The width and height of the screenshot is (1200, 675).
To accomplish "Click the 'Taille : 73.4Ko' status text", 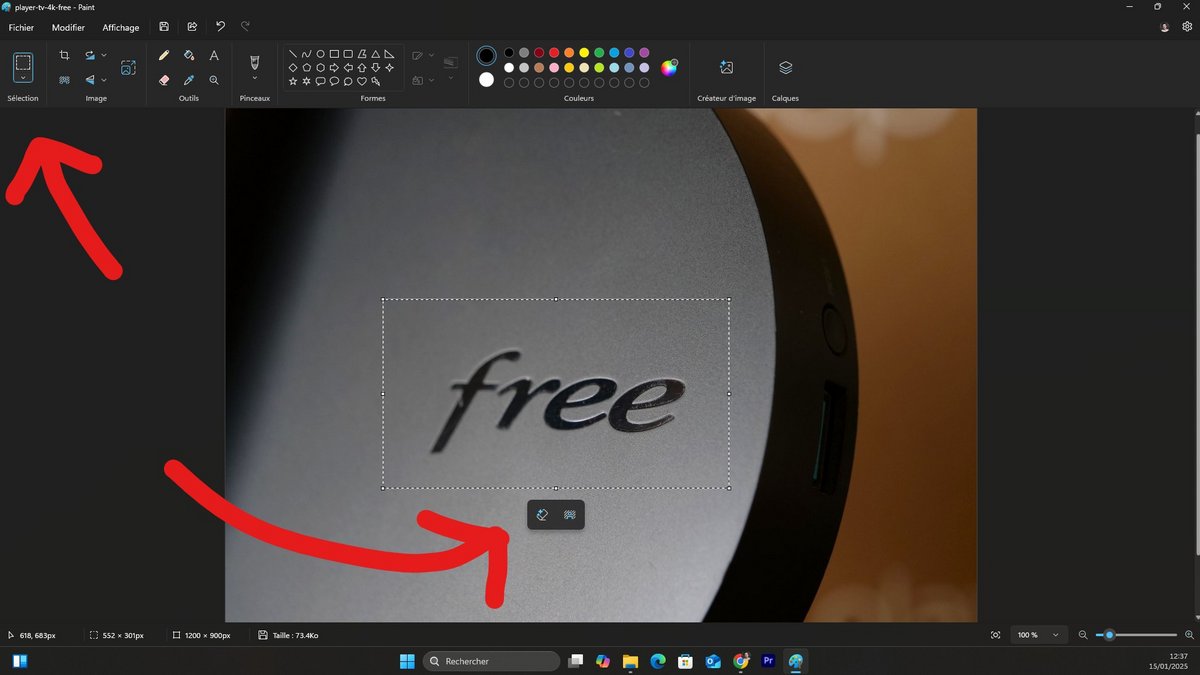I will click(x=295, y=635).
